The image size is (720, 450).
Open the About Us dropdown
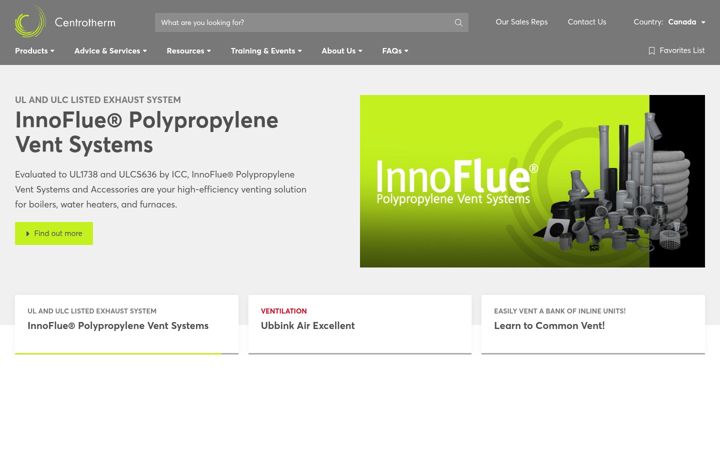(x=342, y=51)
